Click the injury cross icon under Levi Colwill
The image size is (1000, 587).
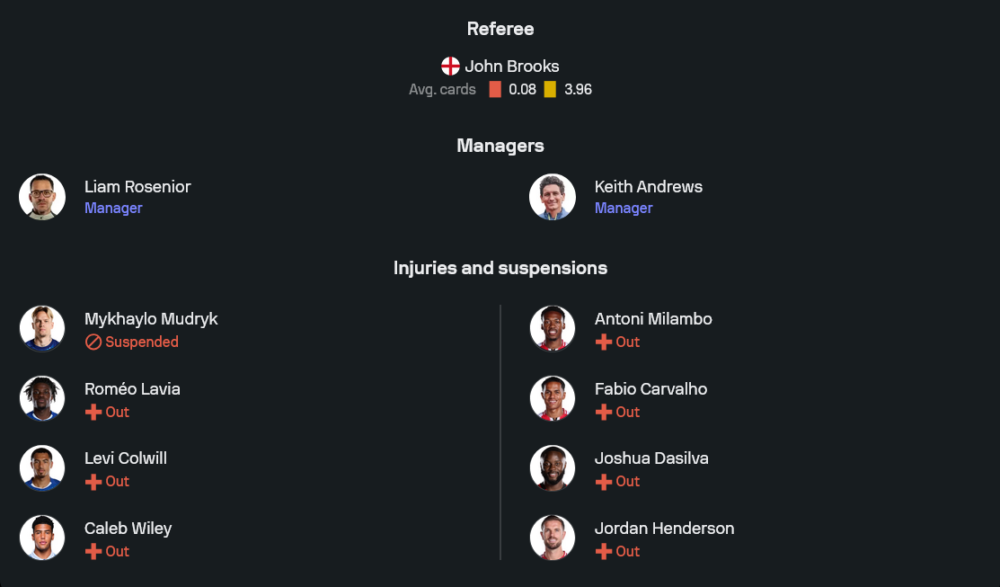tap(93, 482)
